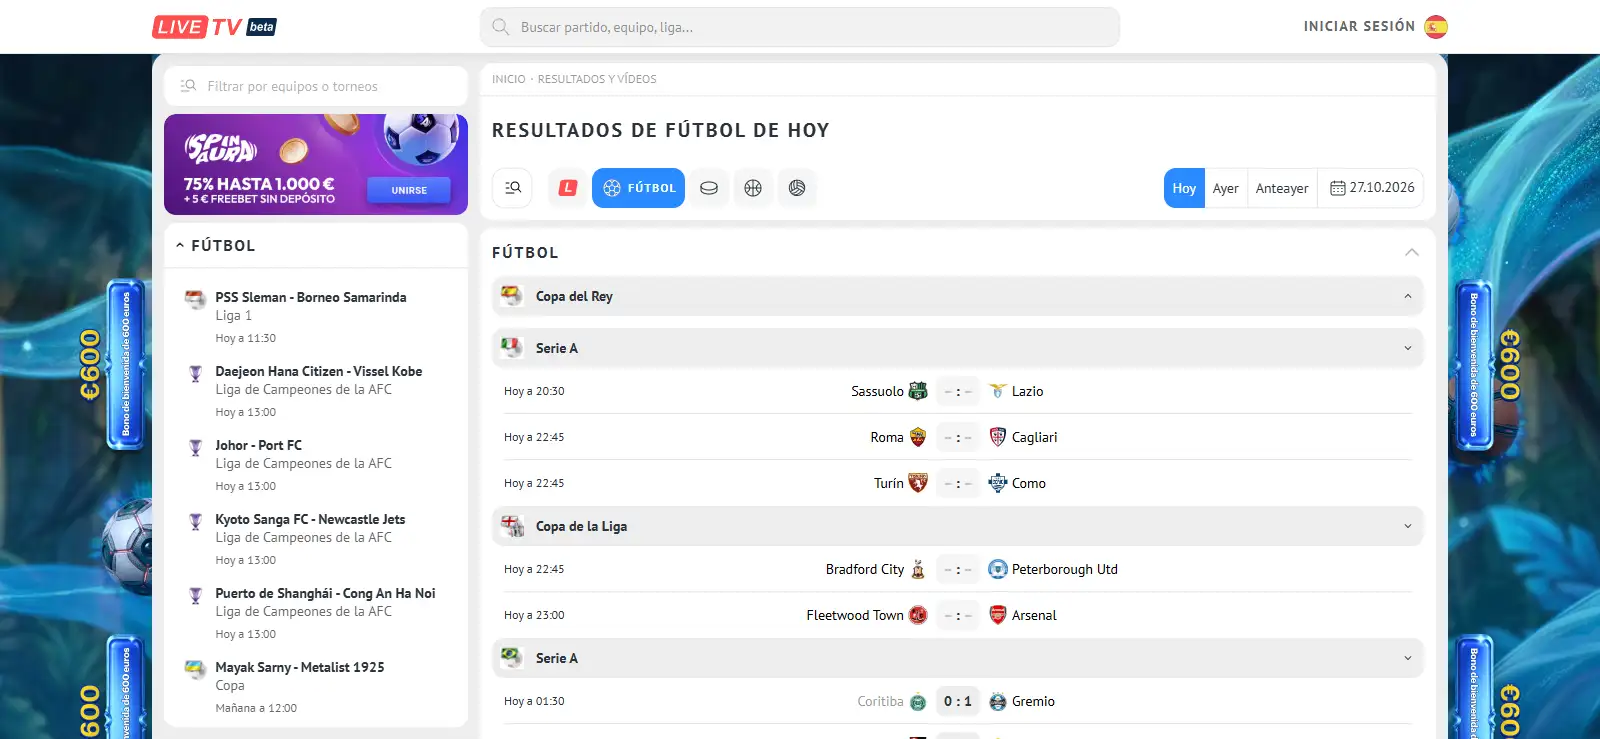The width and height of the screenshot is (1600, 739).
Task: Click the Peterborough Utd team crest
Action: [997, 569]
